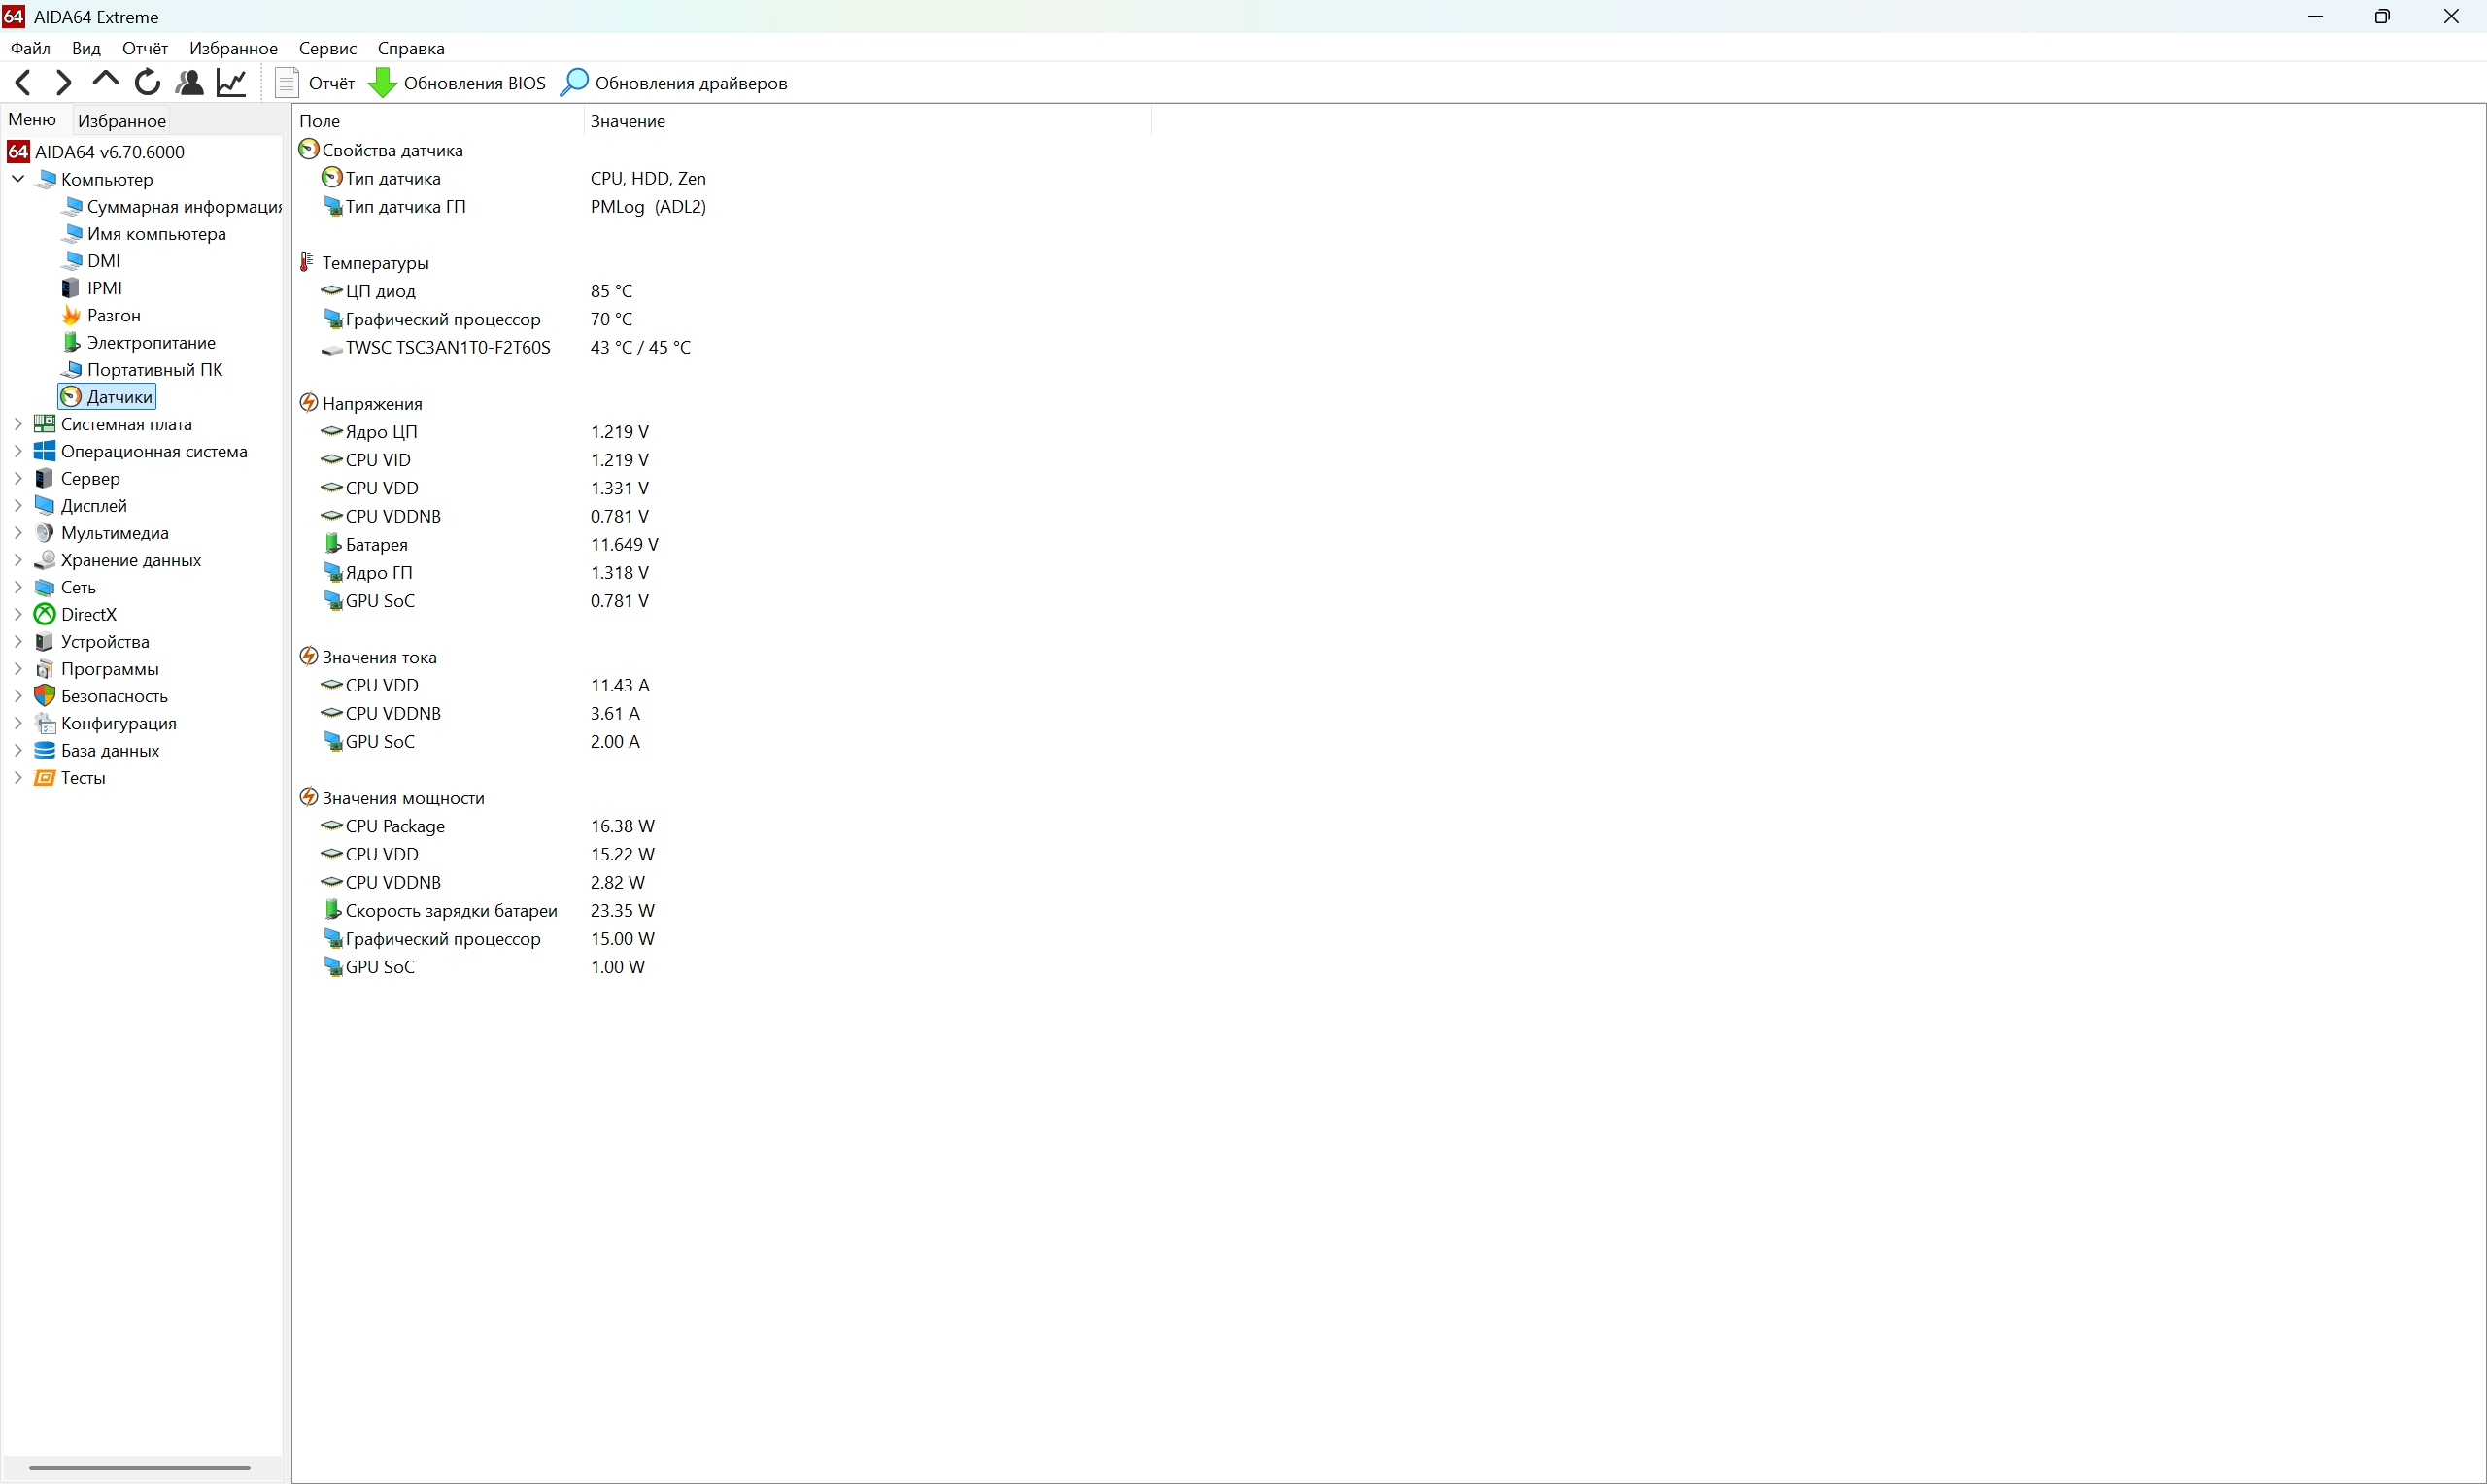Switch to the Избранное tab
The image size is (2487, 1484).
122,121
